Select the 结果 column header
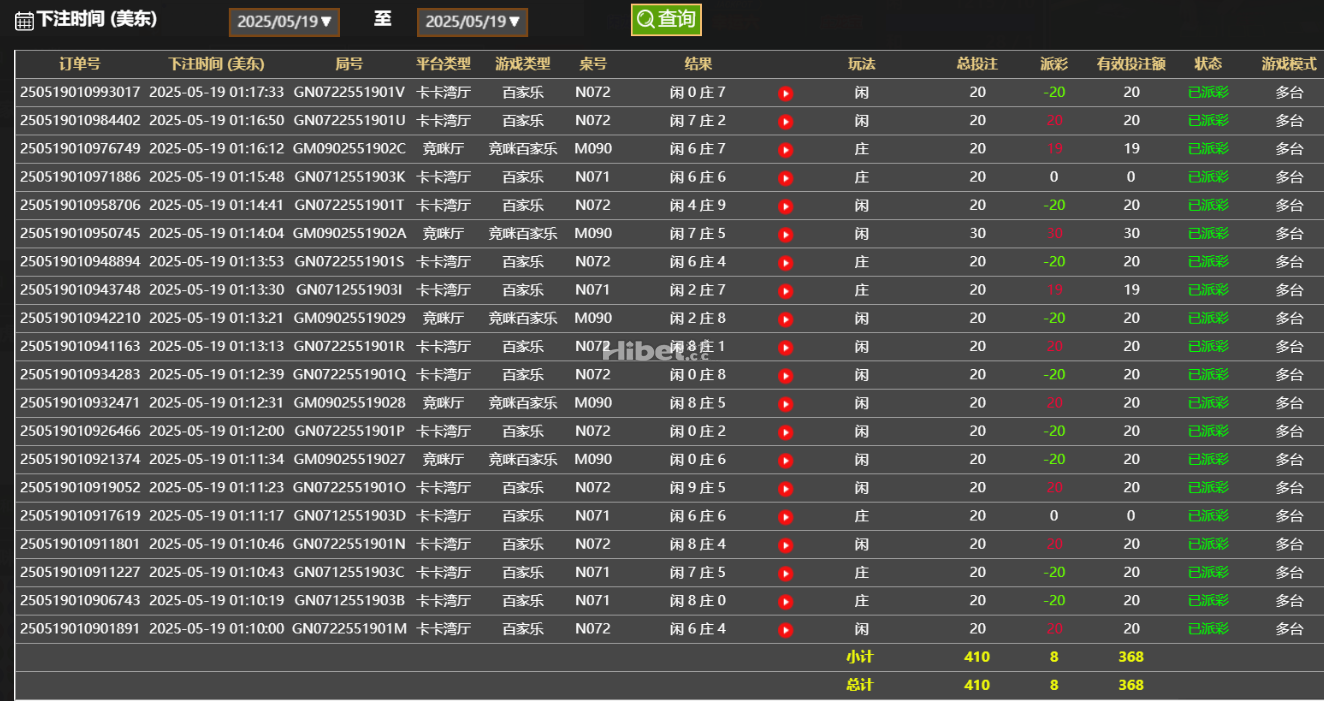Screen dimensions: 1324x701 point(698,64)
